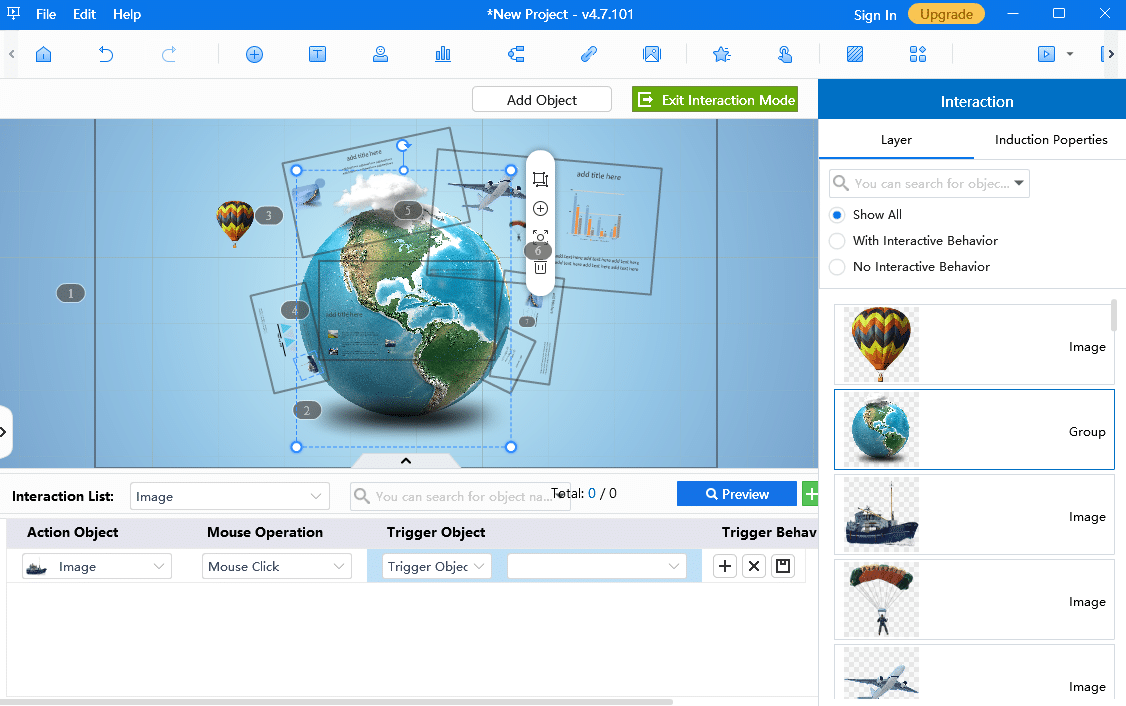Click the text box tool icon

click(x=317, y=55)
